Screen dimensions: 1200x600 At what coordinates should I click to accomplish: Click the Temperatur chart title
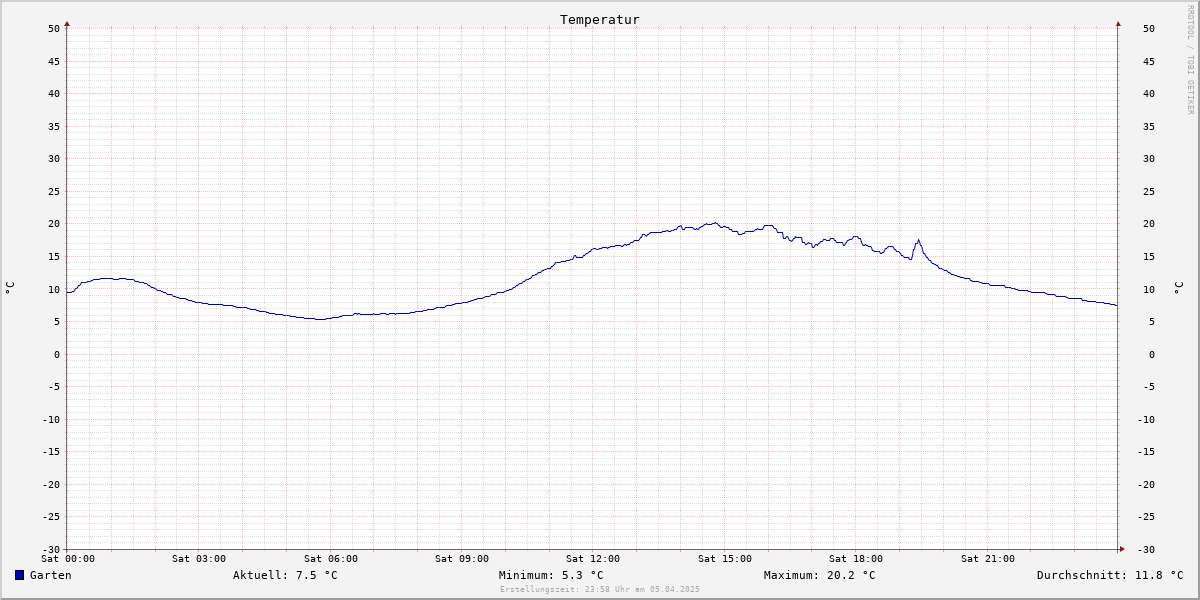click(600, 19)
